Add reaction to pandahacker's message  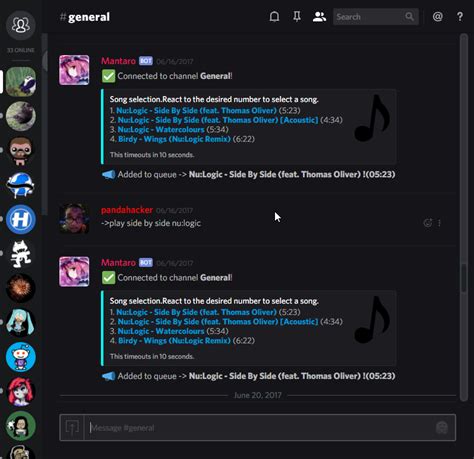428,223
